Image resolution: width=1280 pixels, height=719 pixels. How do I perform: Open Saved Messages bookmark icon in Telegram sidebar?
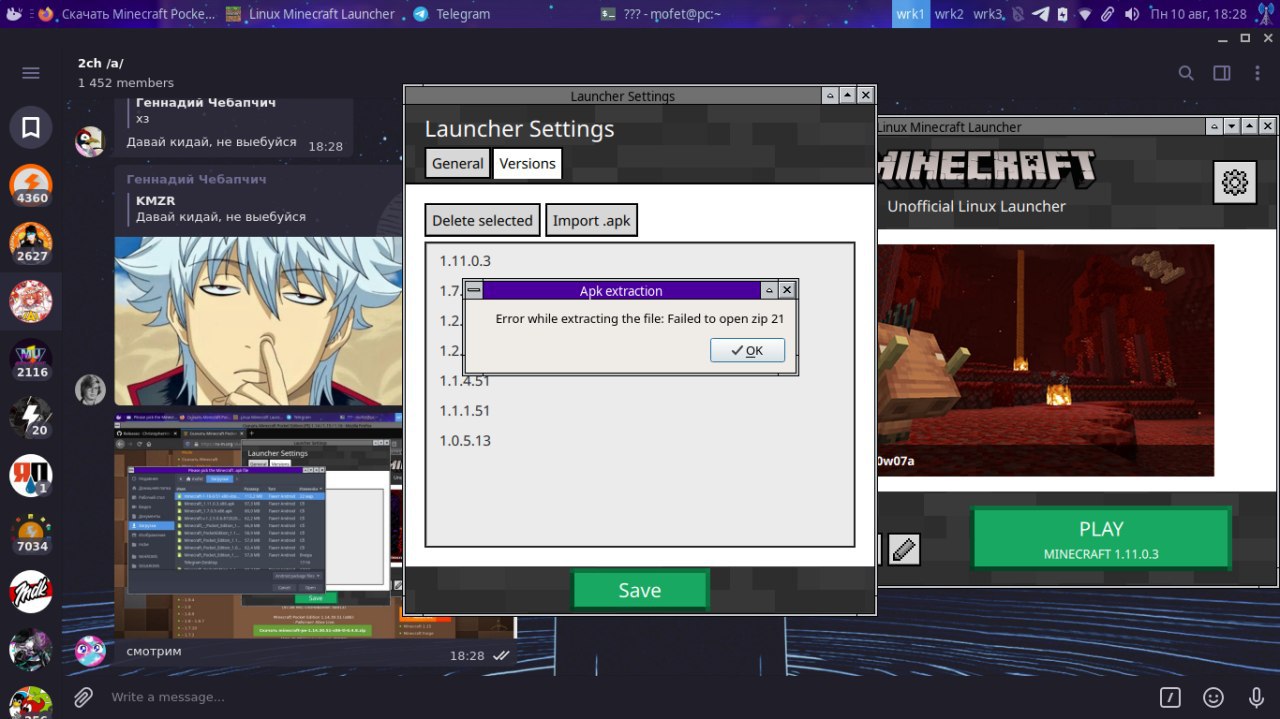tap(31, 127)
